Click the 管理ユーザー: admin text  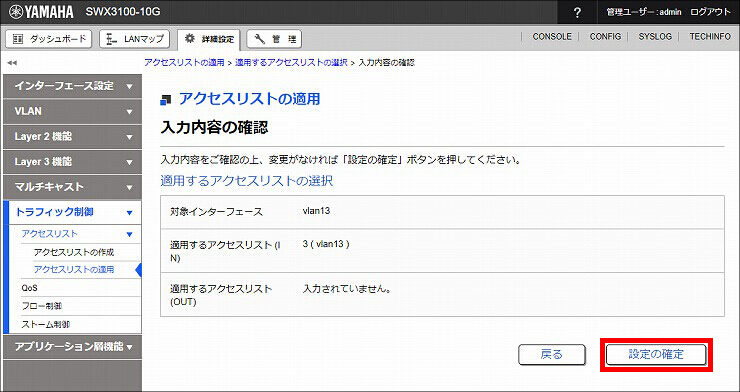click(x=644, y=12)
